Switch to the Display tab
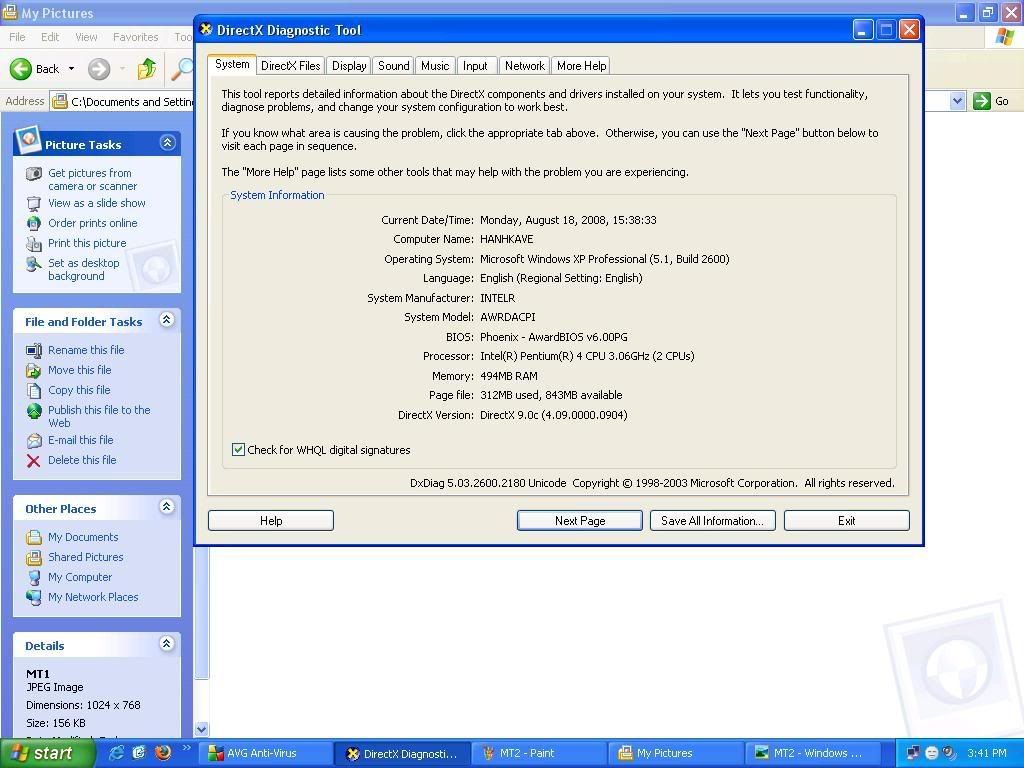 pyautogui.click(x=349, y=66)
